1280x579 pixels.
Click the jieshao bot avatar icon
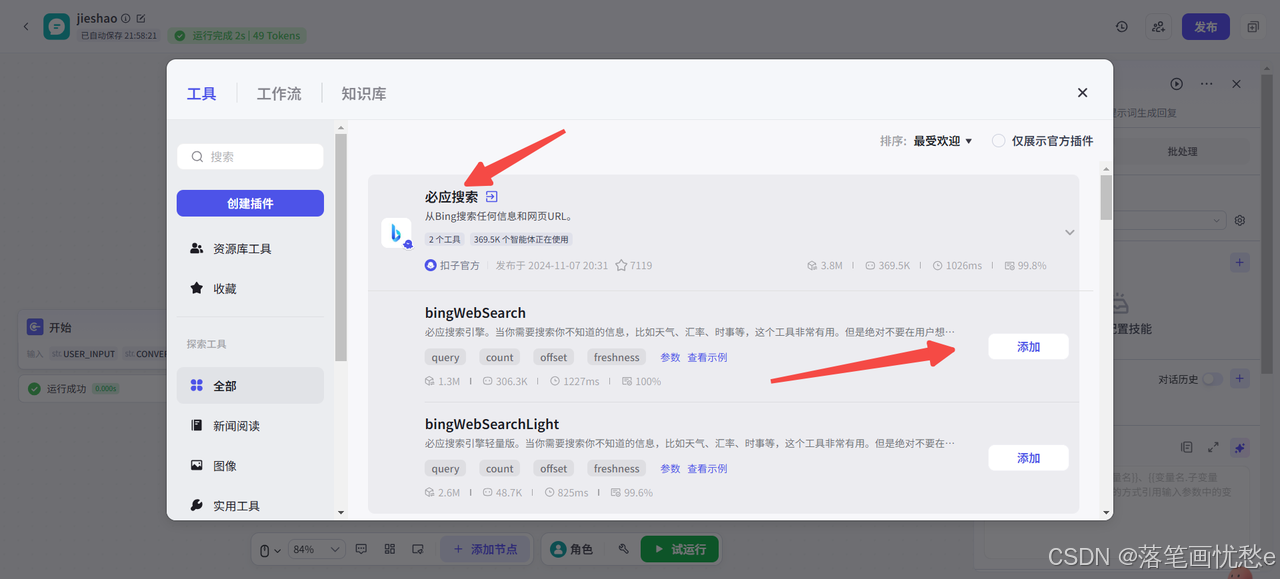pos(57,27)
